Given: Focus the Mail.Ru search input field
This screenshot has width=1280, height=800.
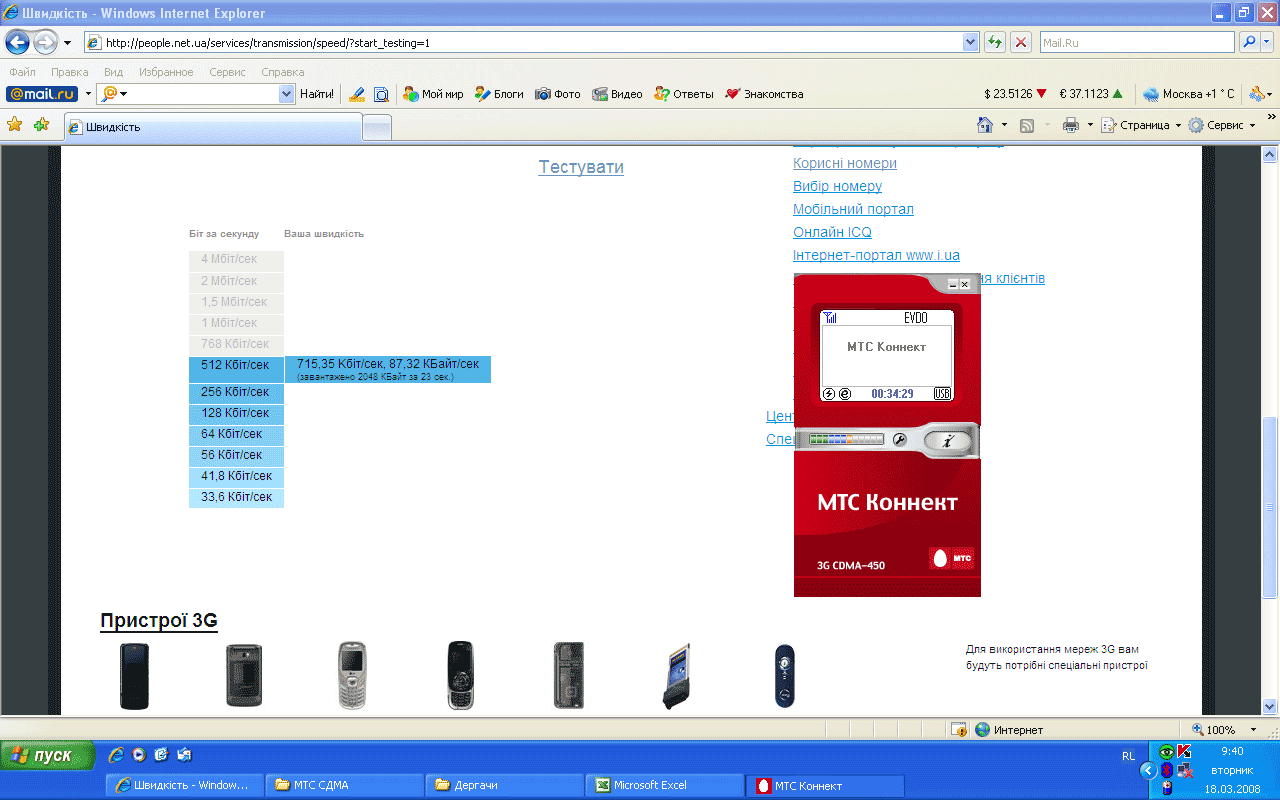Looking at the screenshot, I should click(1136, 43).
